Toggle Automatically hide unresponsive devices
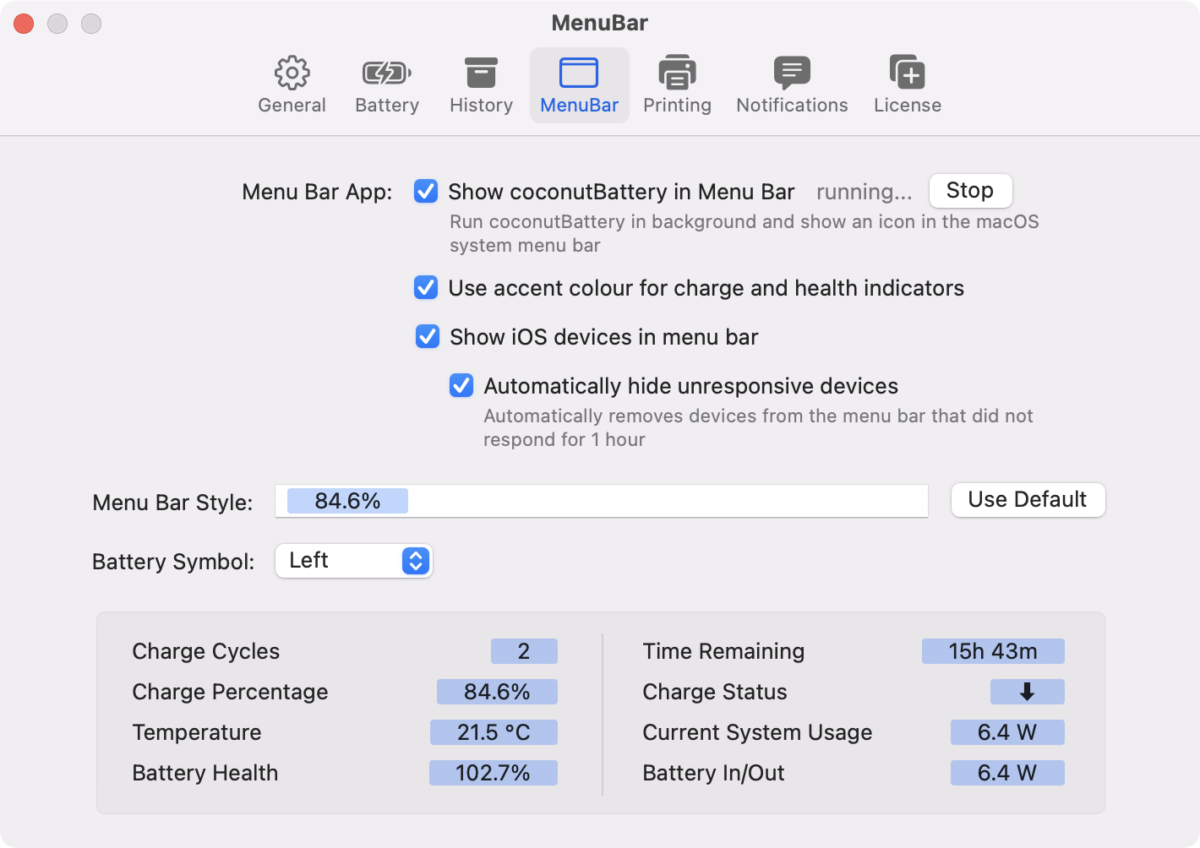The width and height of the screenshot is (1200, 848). point(461,385)
